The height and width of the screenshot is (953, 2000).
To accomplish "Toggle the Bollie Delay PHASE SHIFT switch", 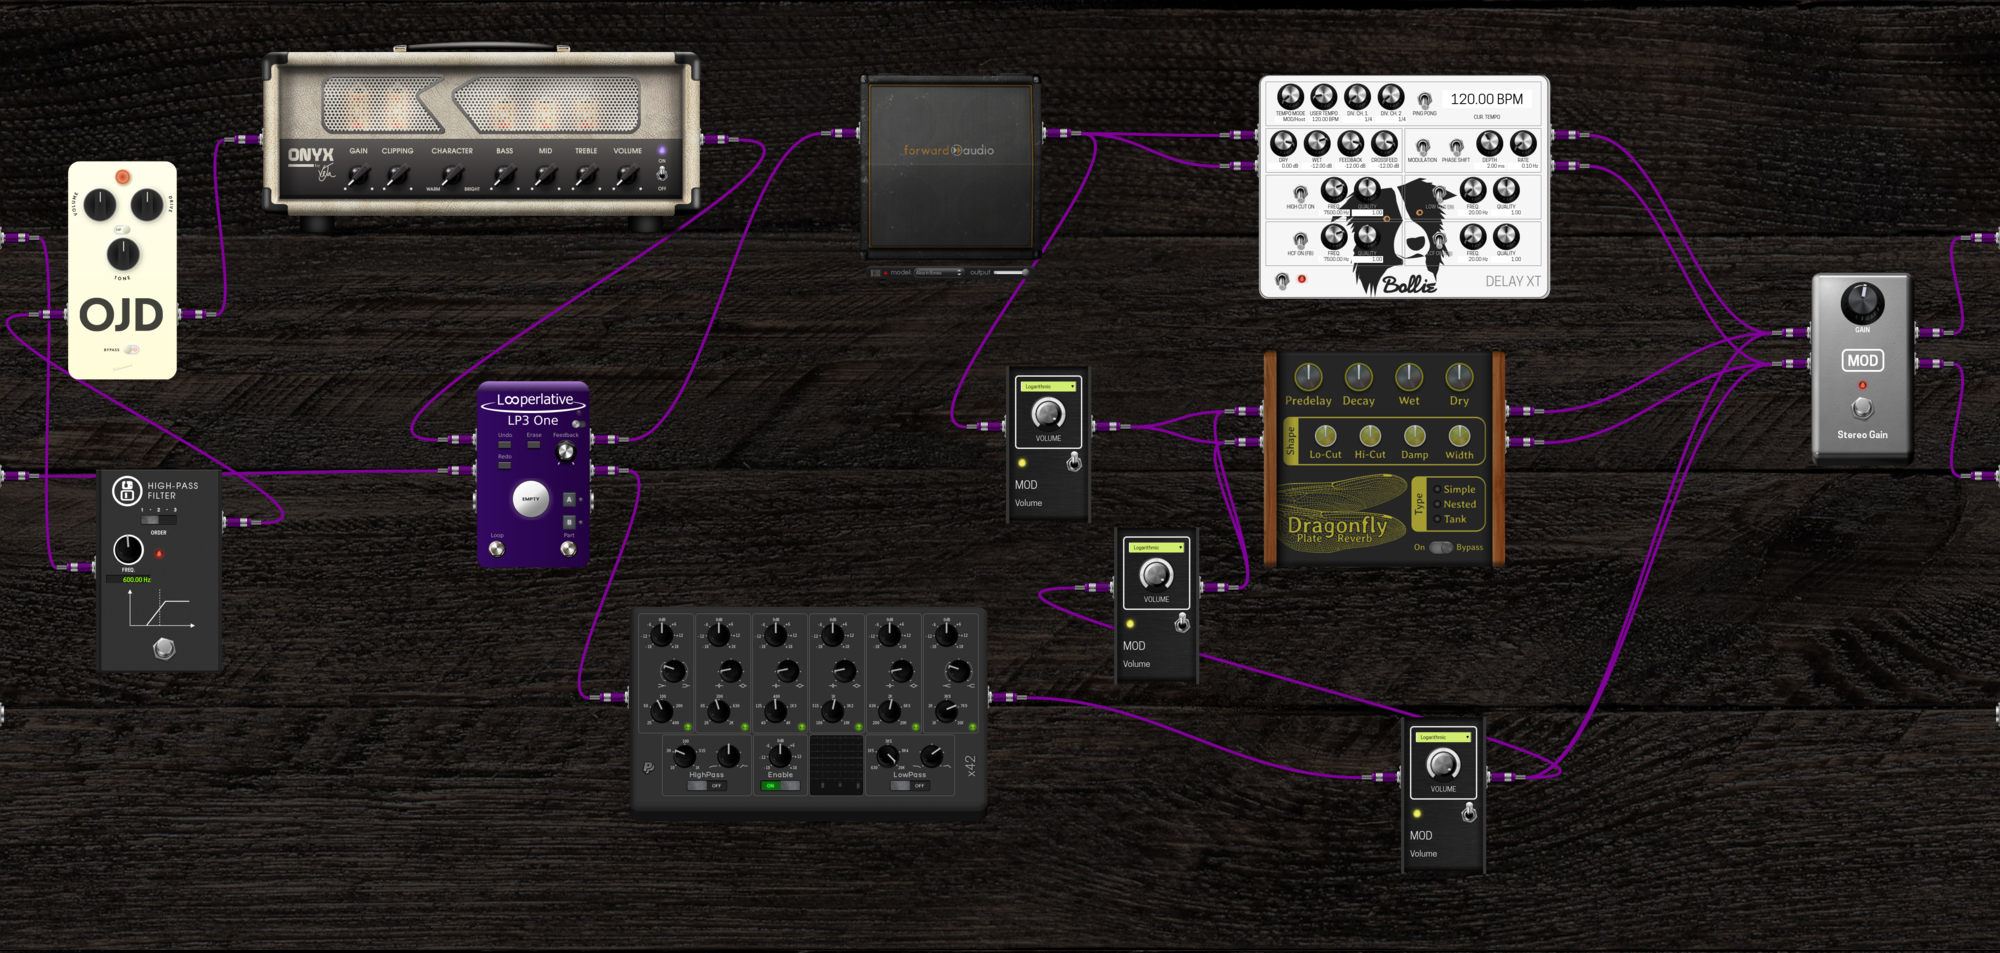I will coord(1456,147).
